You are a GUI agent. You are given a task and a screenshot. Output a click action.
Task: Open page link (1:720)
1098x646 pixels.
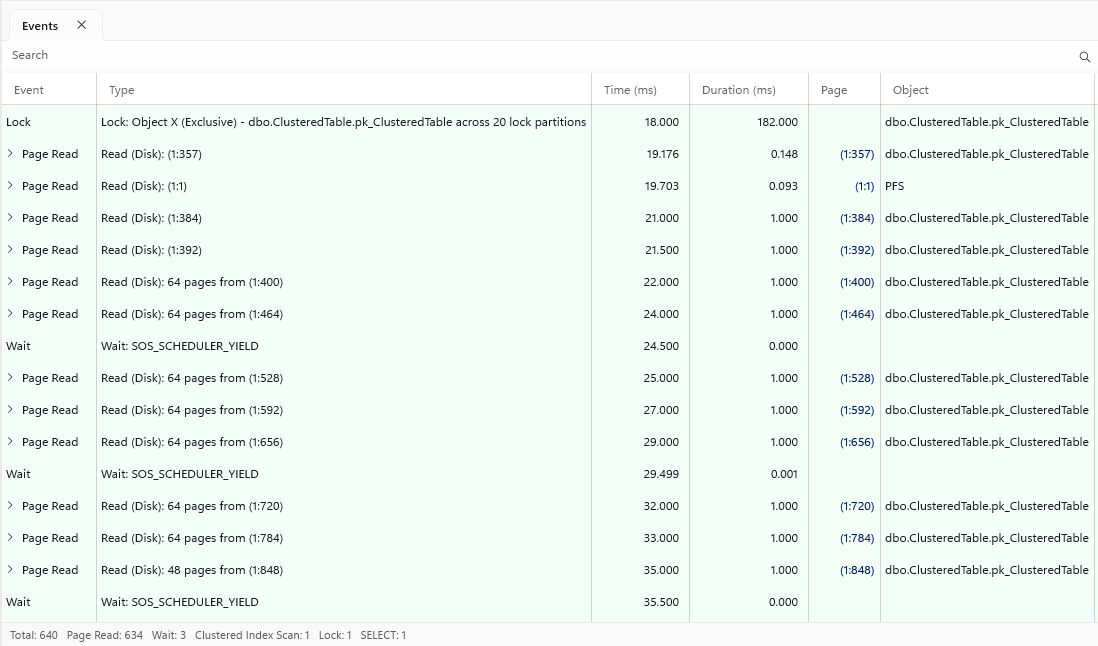[x=857, y=506]
